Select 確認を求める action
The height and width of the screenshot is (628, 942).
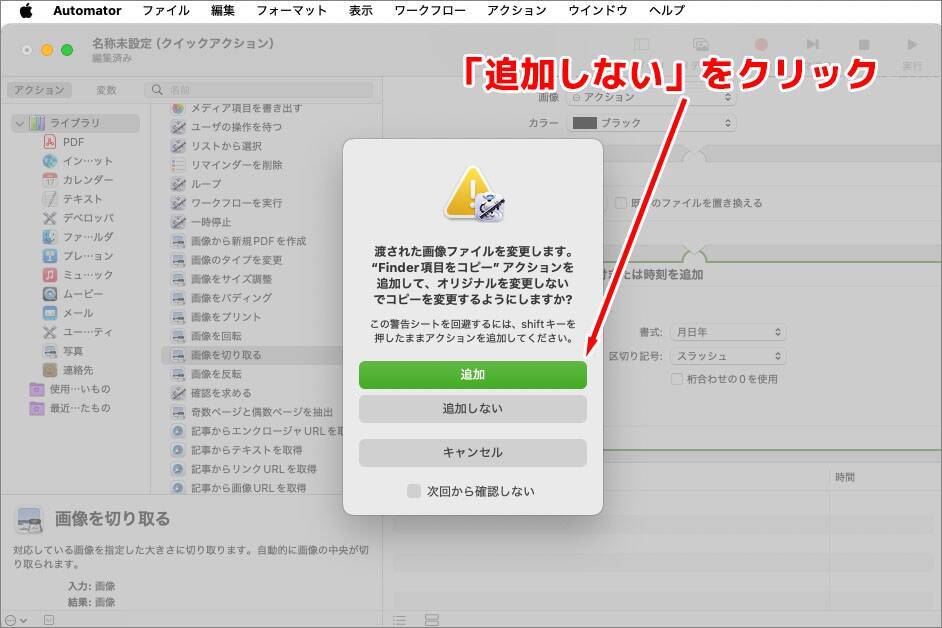click(221, 393)
